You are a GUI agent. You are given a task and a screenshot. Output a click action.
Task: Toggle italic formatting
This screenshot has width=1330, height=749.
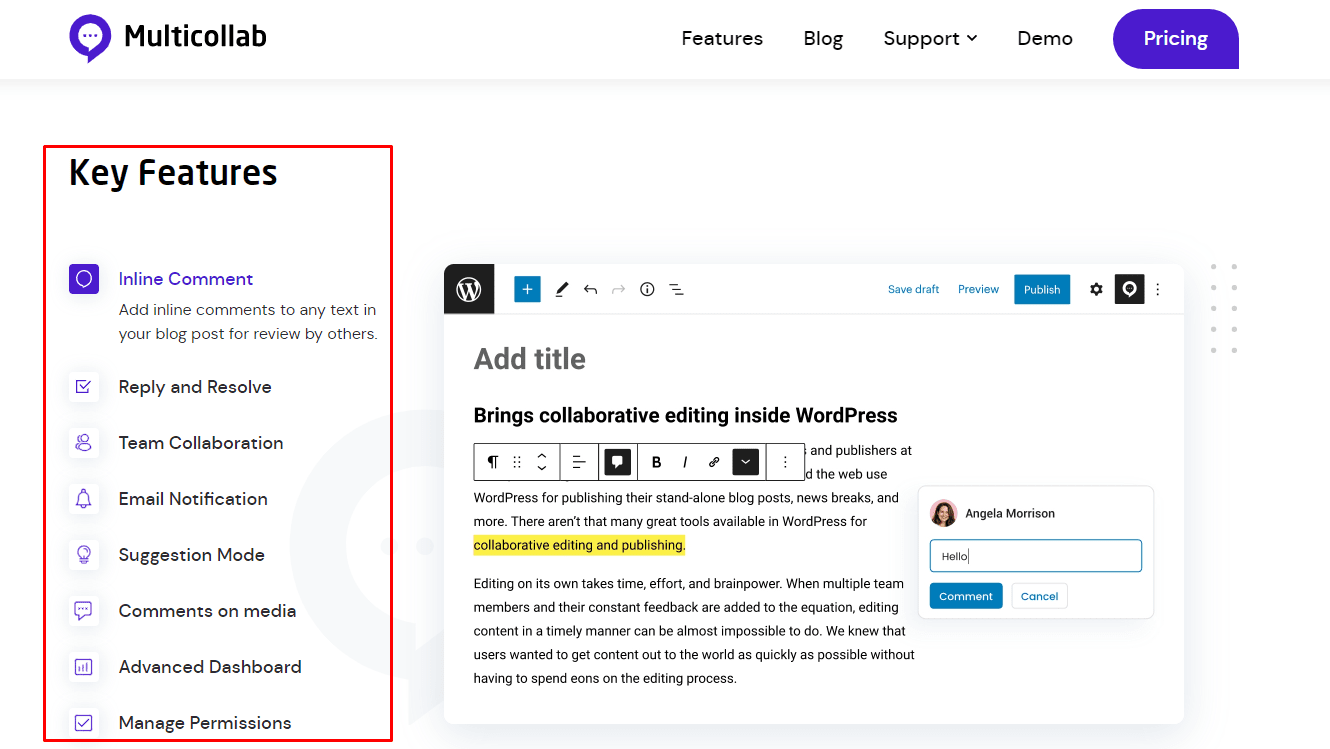[x=685, y=462]
